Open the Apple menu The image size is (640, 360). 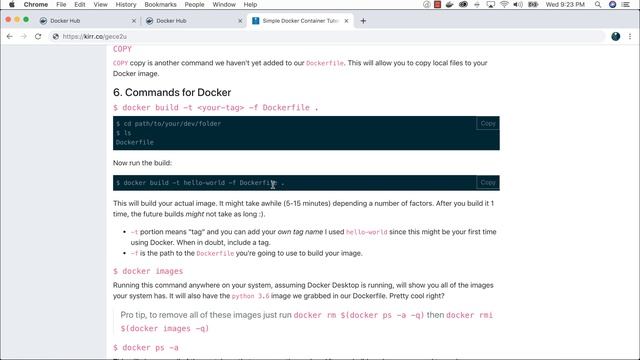pyautogui.click(x=12, y=4)
